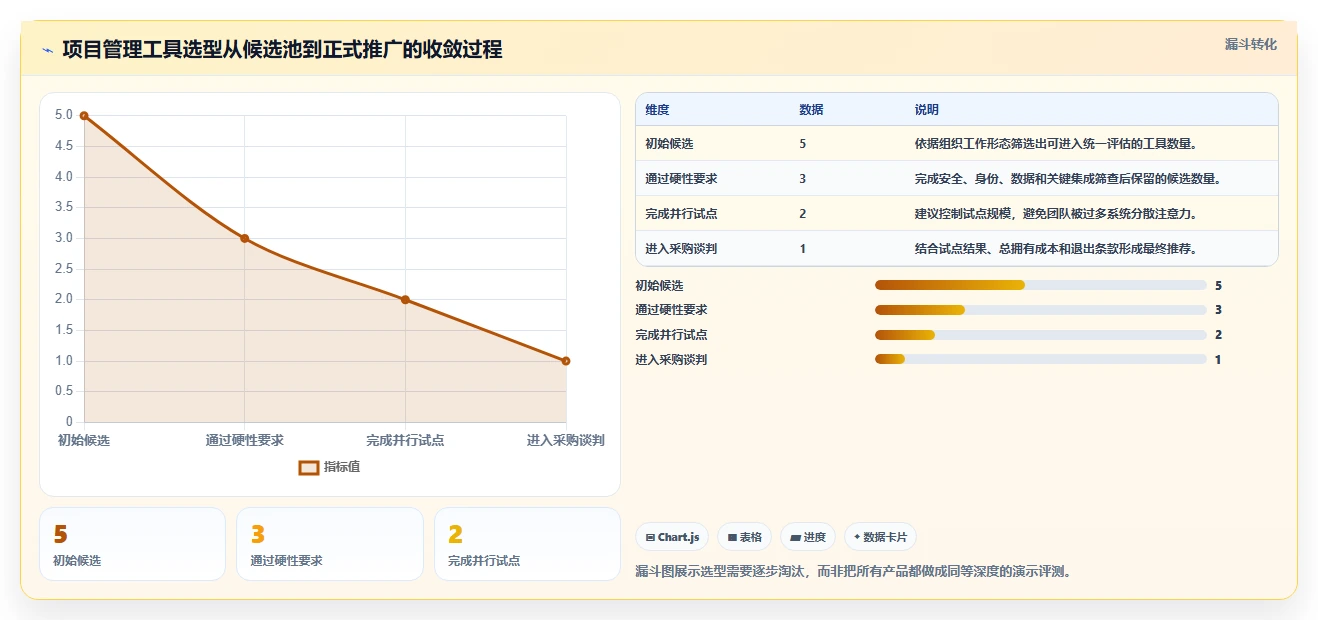This screenshot has height=620, width=1318.
Task: Click description starting 完成安全、身份
Action: point(1068,179)
